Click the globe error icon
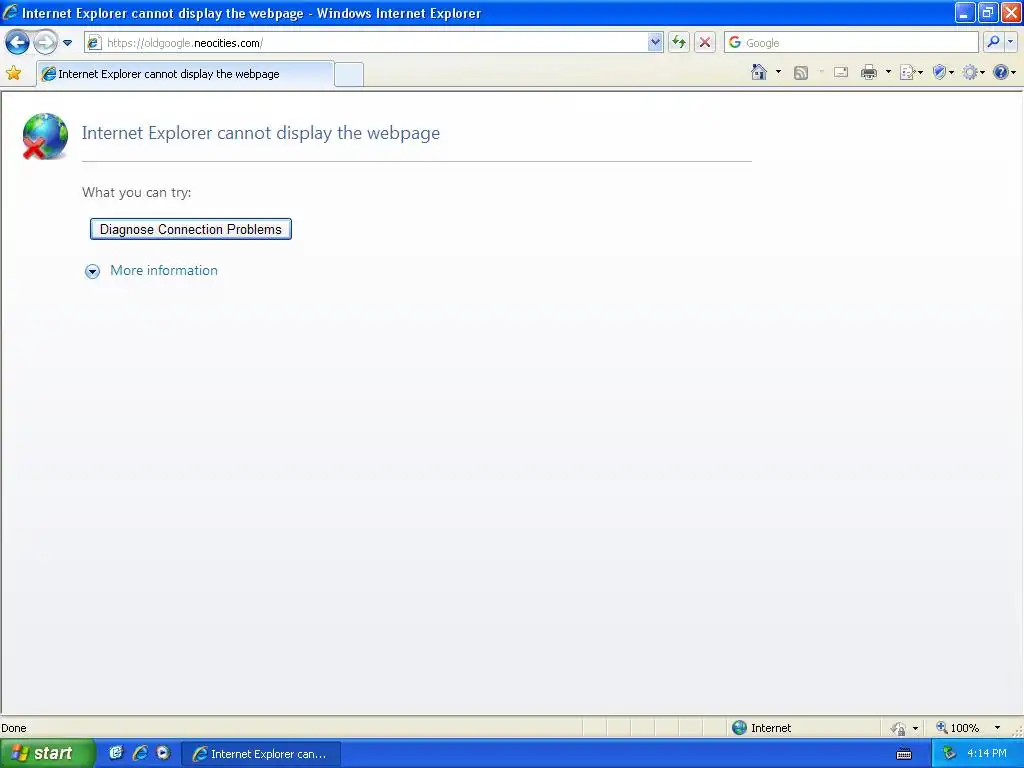This screenshot has height=768, width=1024. pos(45,136)
